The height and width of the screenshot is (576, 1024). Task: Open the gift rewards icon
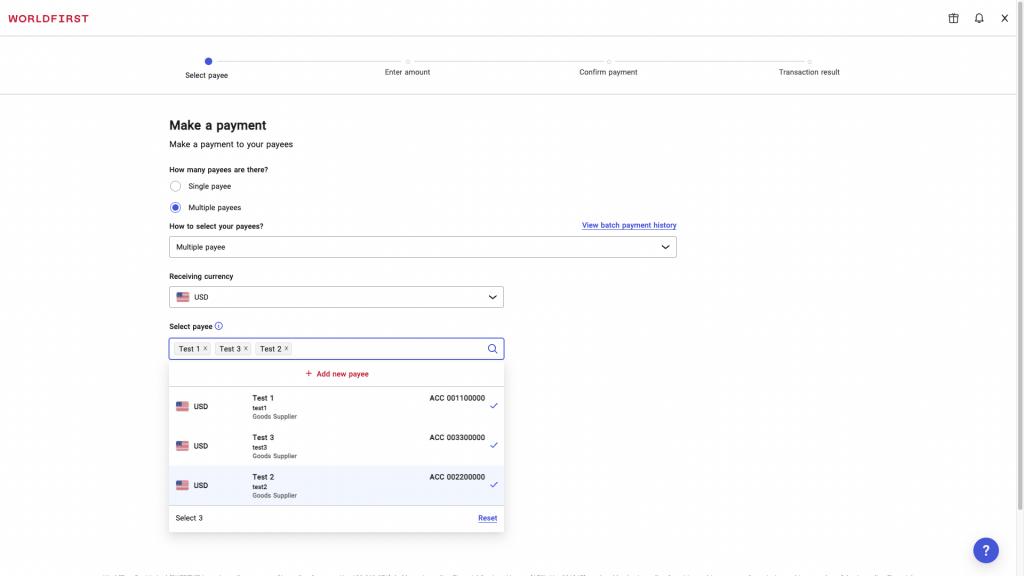pos(953,18)
